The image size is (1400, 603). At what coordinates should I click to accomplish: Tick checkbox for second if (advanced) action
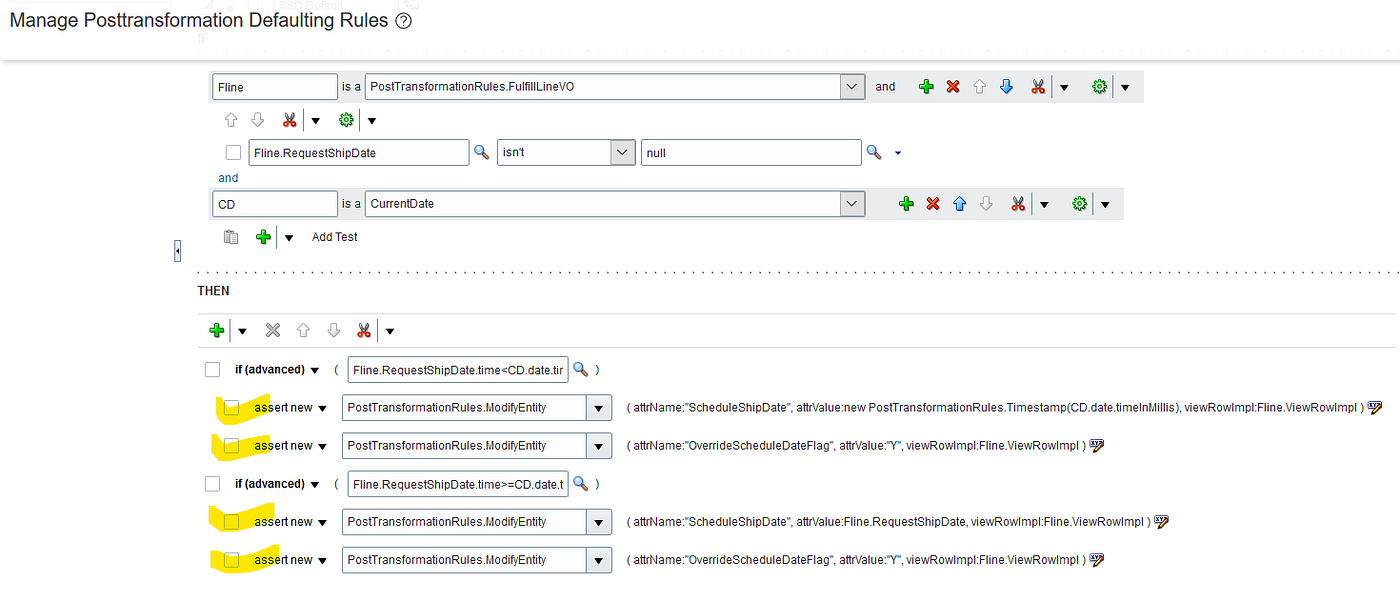point(212,484)
